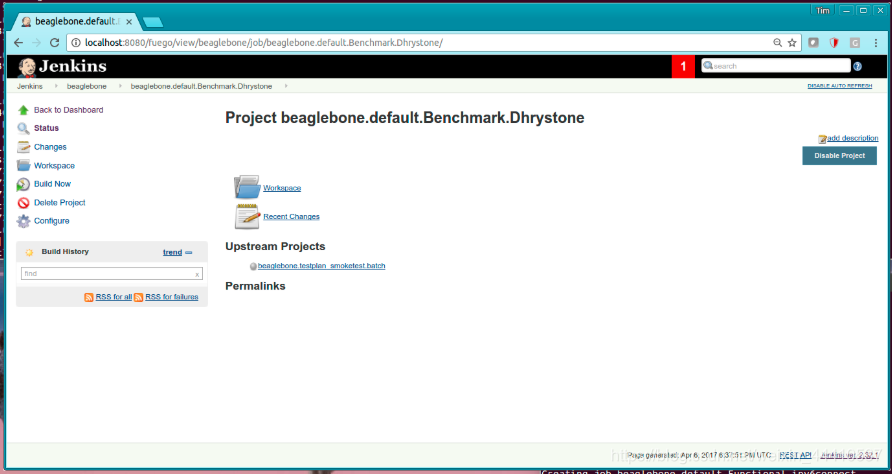This screenshot has height=474, width=892.
Task: Click the site info icon in address bar
Action: 76,43
